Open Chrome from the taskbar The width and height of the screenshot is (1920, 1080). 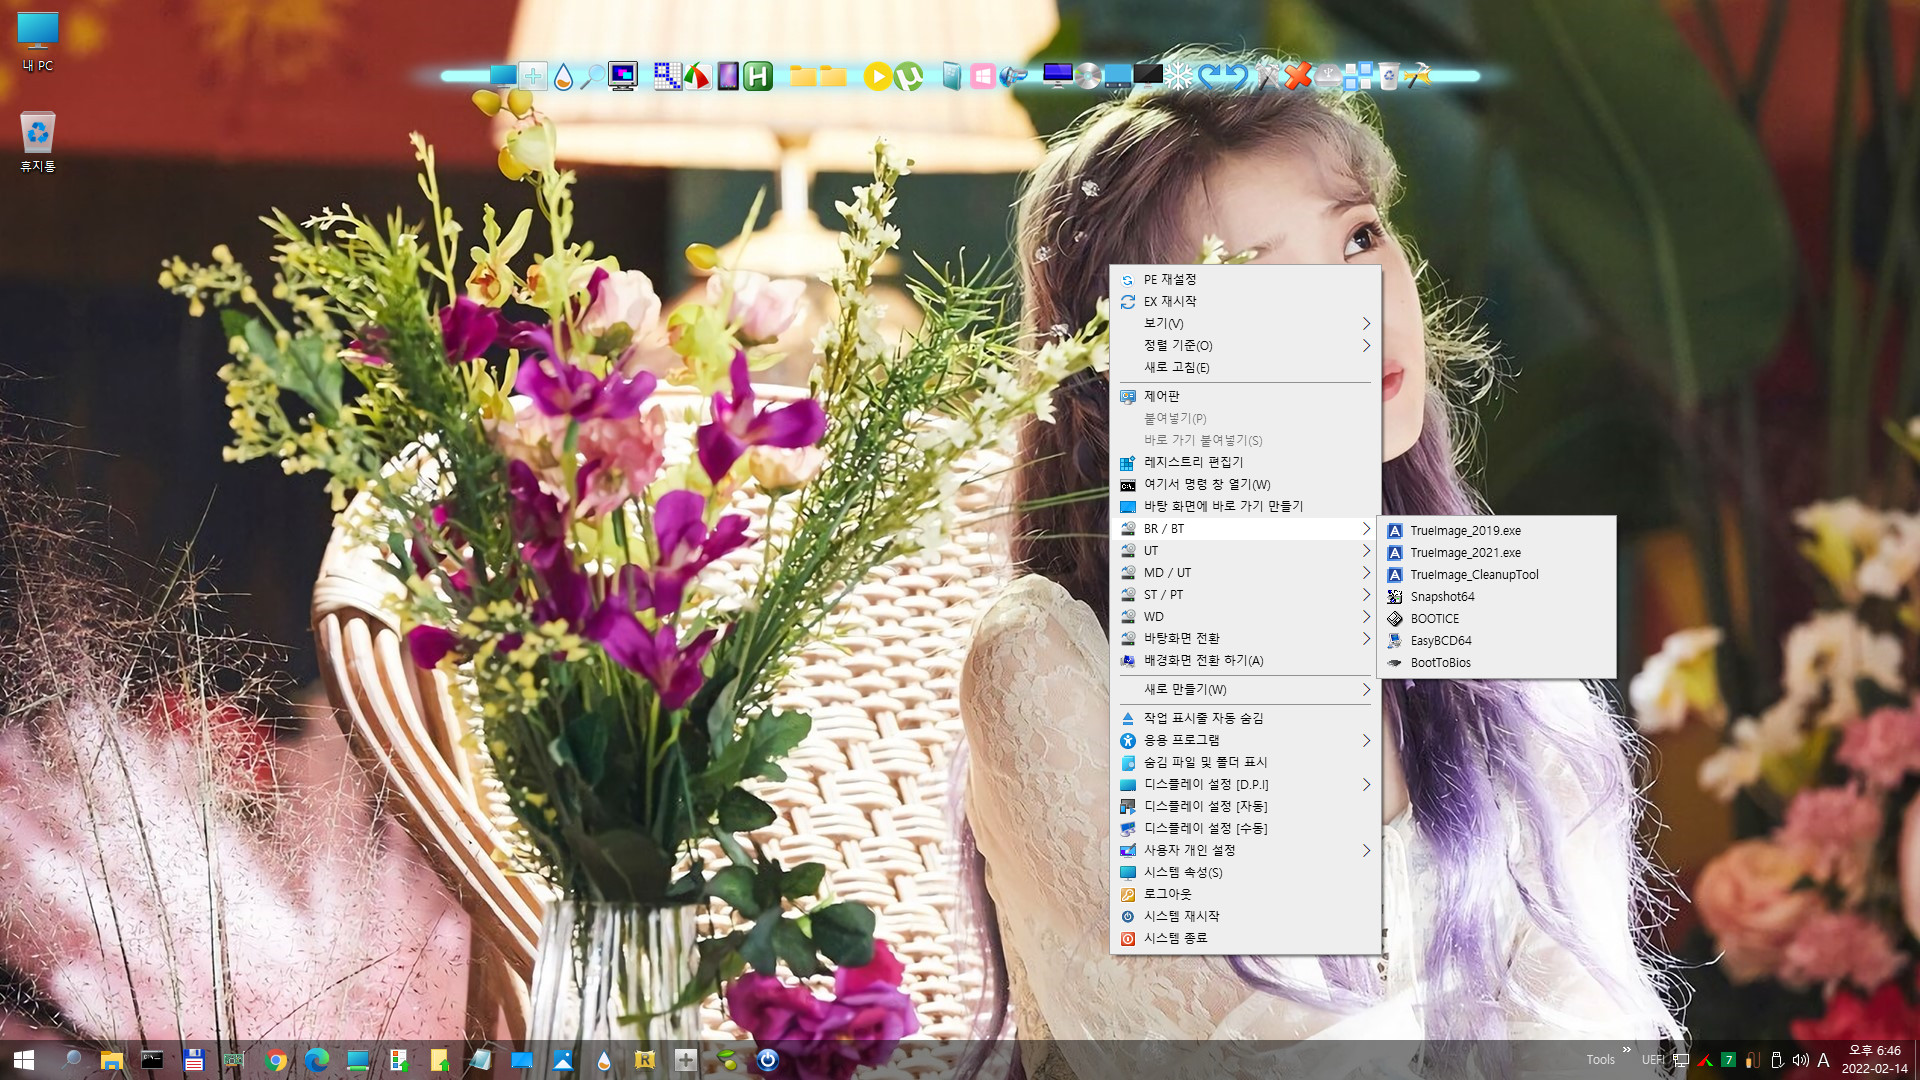276,1060
